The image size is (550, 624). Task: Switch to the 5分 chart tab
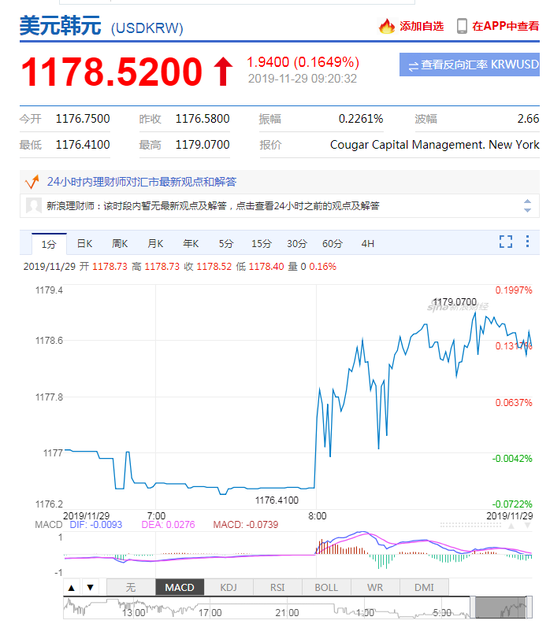226,244
